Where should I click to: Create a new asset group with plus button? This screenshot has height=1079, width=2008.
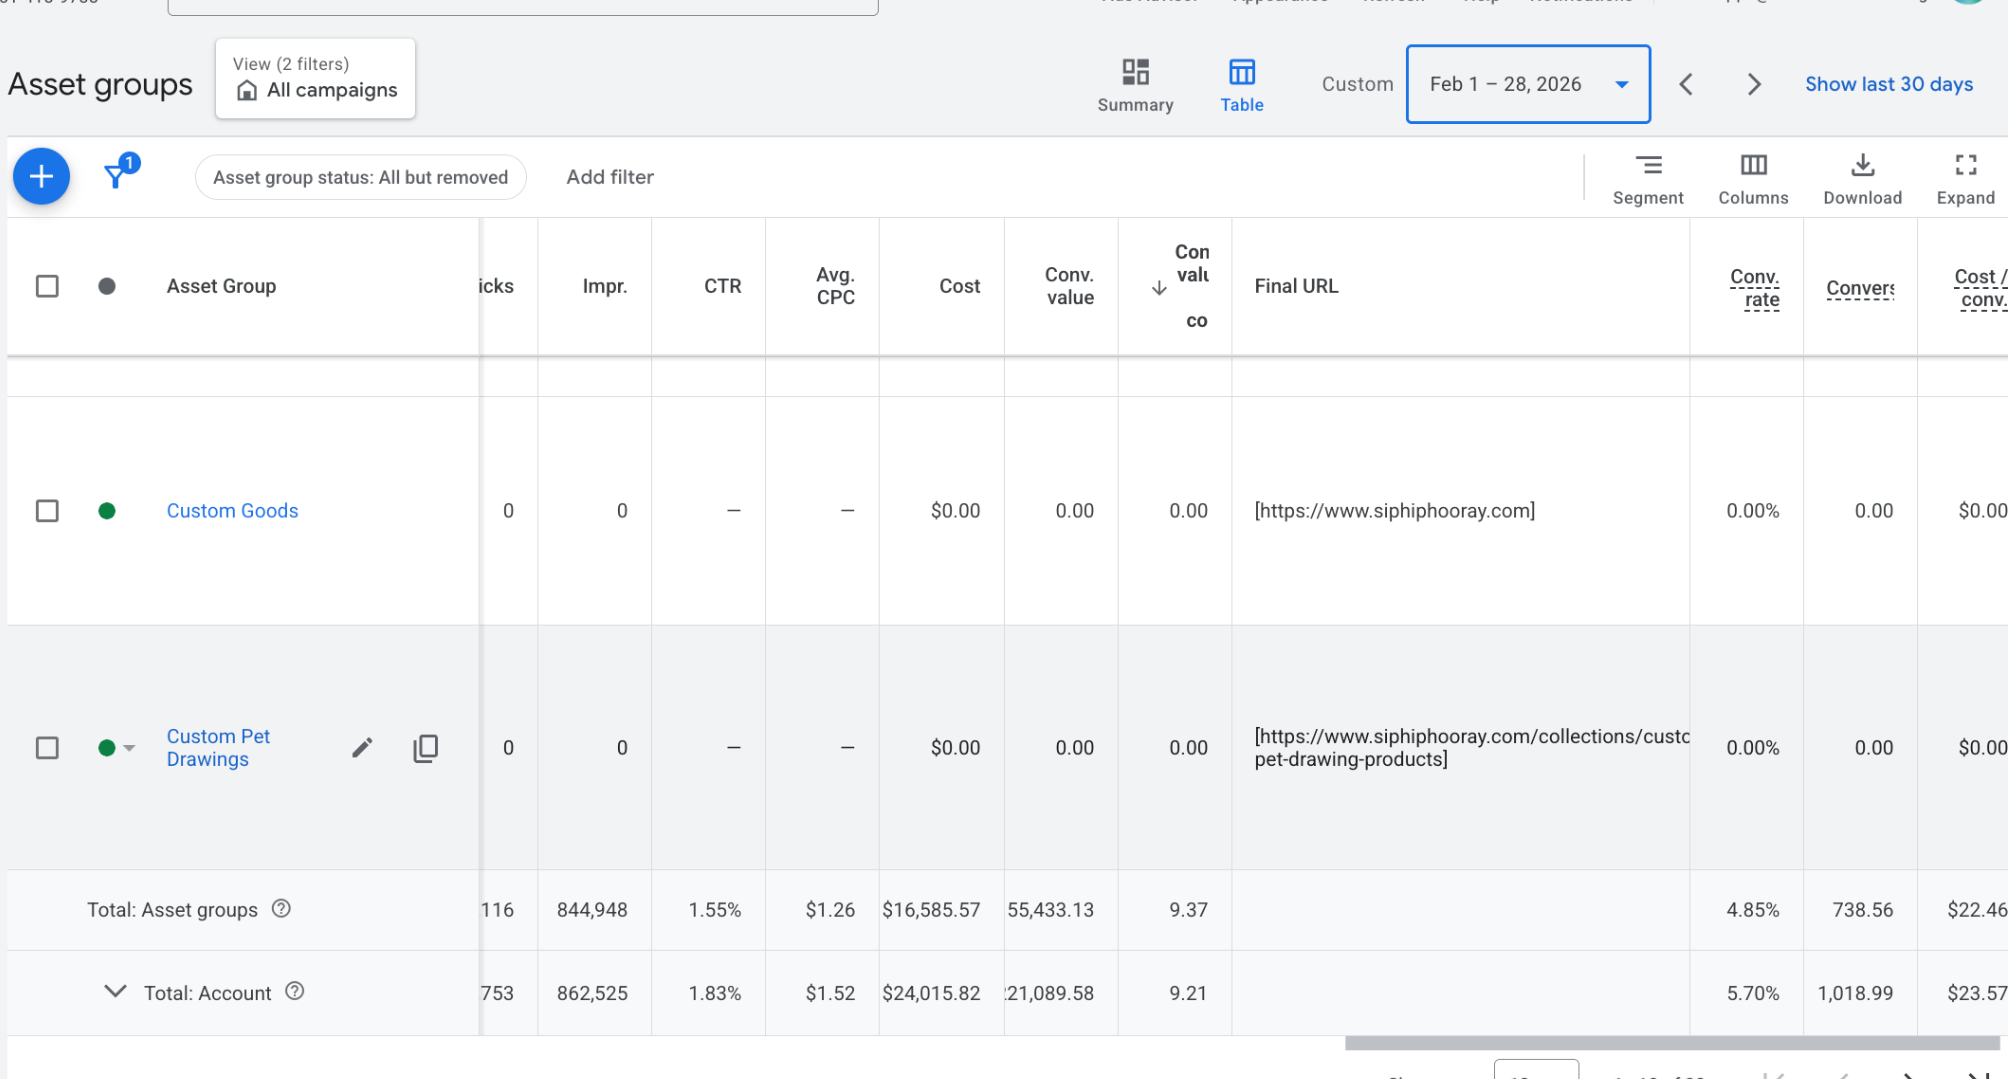pos(41,177)
